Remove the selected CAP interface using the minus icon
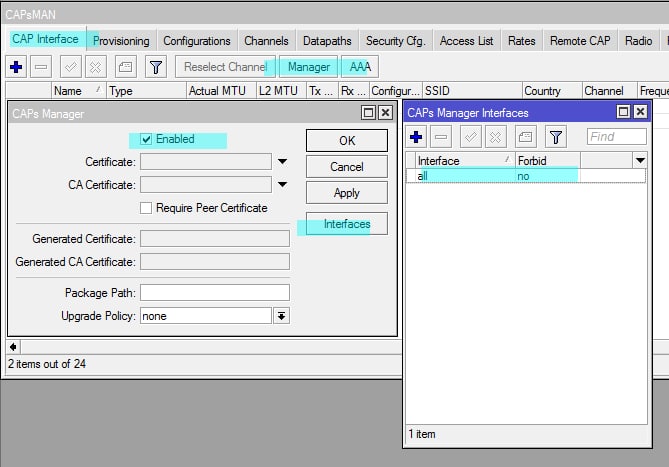The width and height of the screenshot is (669, 467). pyautogui.click(x=41, y=67)
